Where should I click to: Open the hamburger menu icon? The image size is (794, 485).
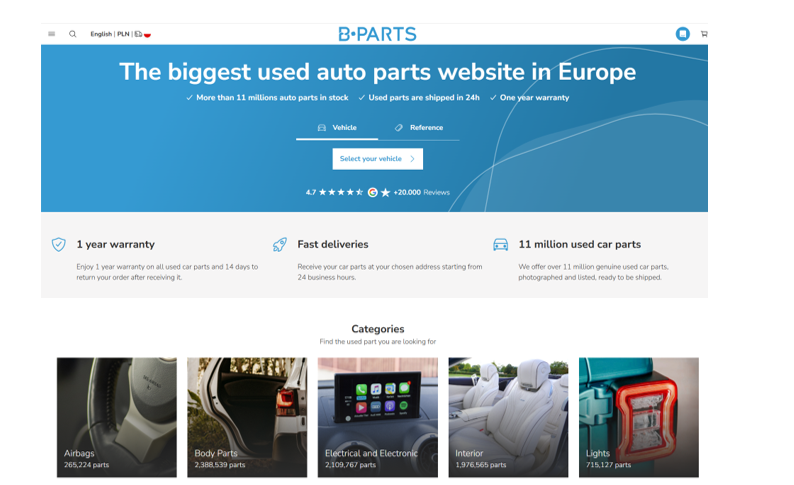point(52,34)
